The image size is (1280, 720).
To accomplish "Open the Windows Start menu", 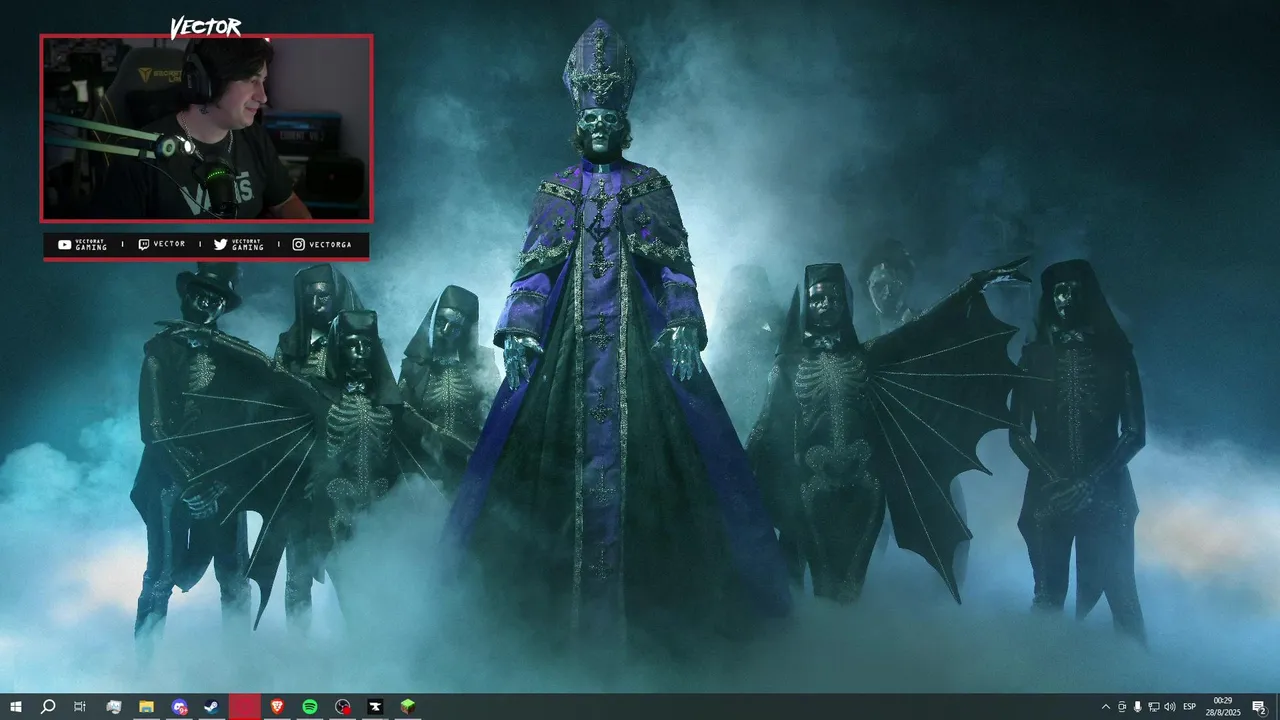I will (x=16, y=707).
